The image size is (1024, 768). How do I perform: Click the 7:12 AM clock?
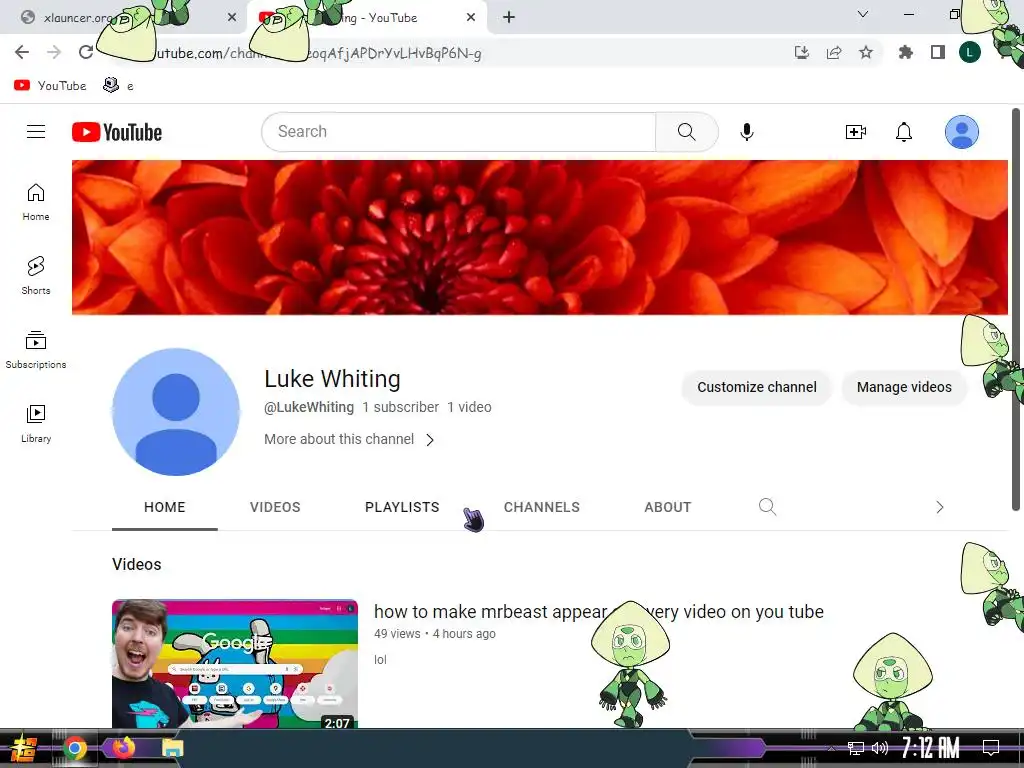pyautogui.click(x=930, y=748)
